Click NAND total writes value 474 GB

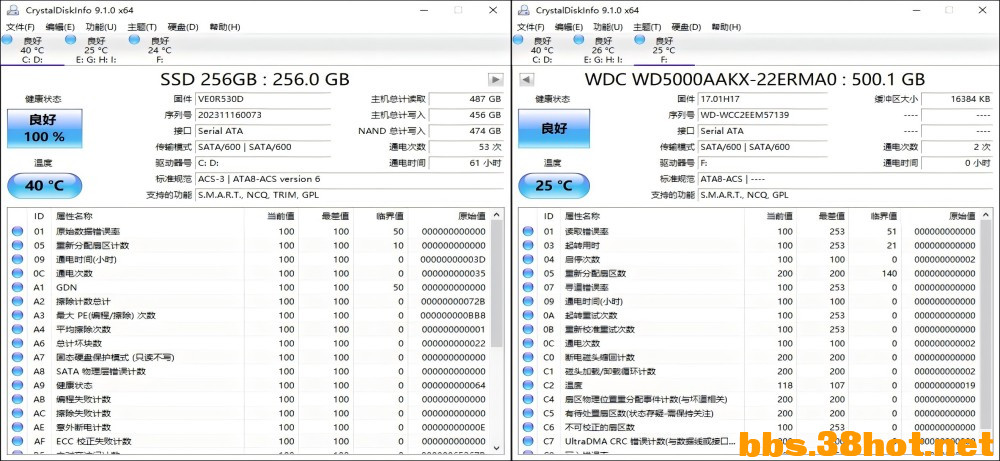[466, 131]
